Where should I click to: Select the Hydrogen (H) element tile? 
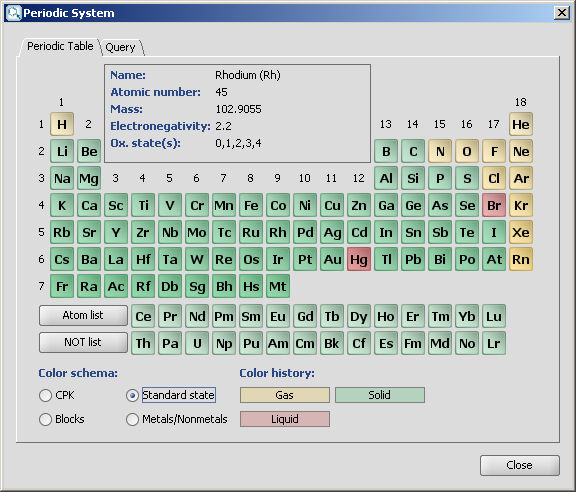(x=62, y=124)
